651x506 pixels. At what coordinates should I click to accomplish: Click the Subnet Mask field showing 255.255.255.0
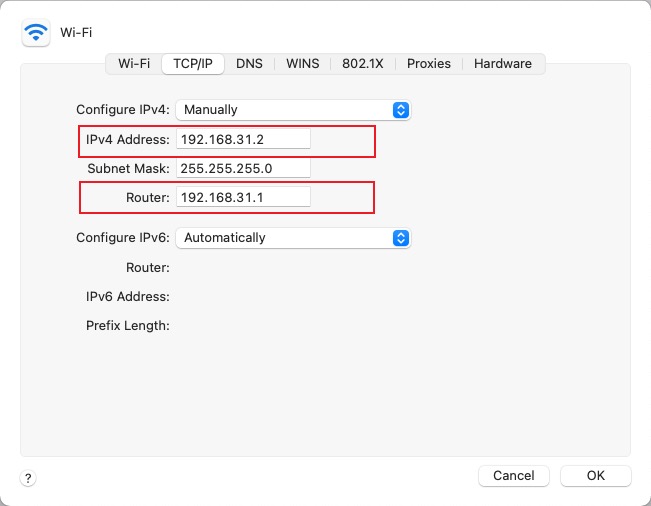[x=243, y=168]
